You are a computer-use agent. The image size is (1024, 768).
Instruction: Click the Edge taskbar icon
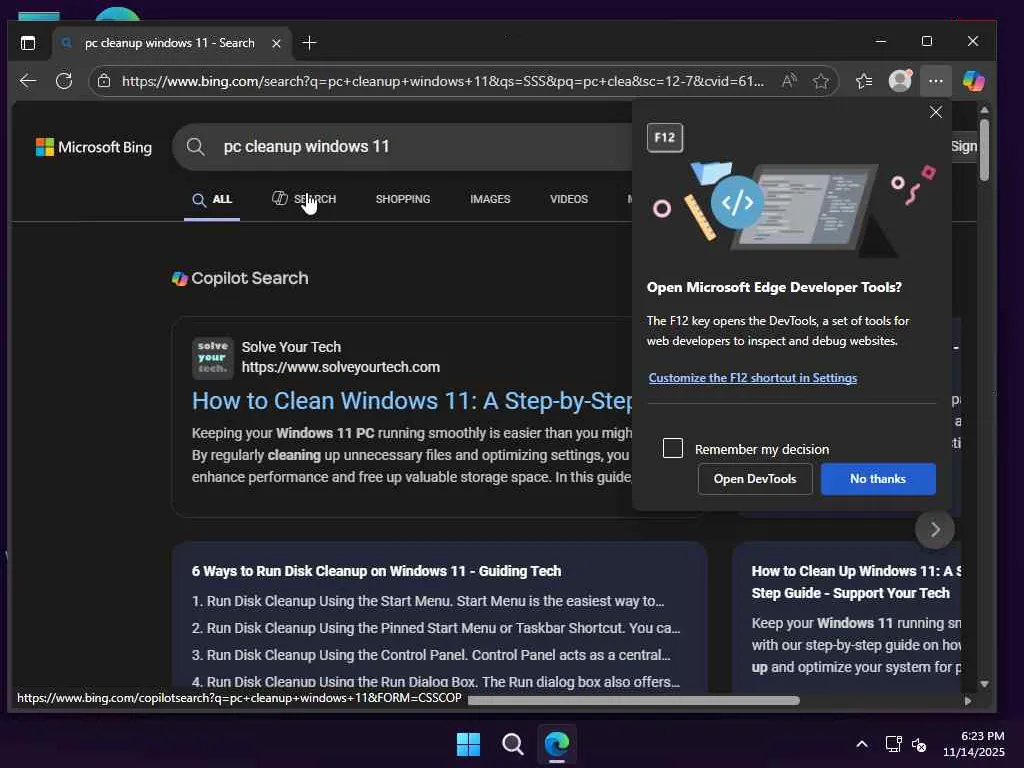pos(557,744)
